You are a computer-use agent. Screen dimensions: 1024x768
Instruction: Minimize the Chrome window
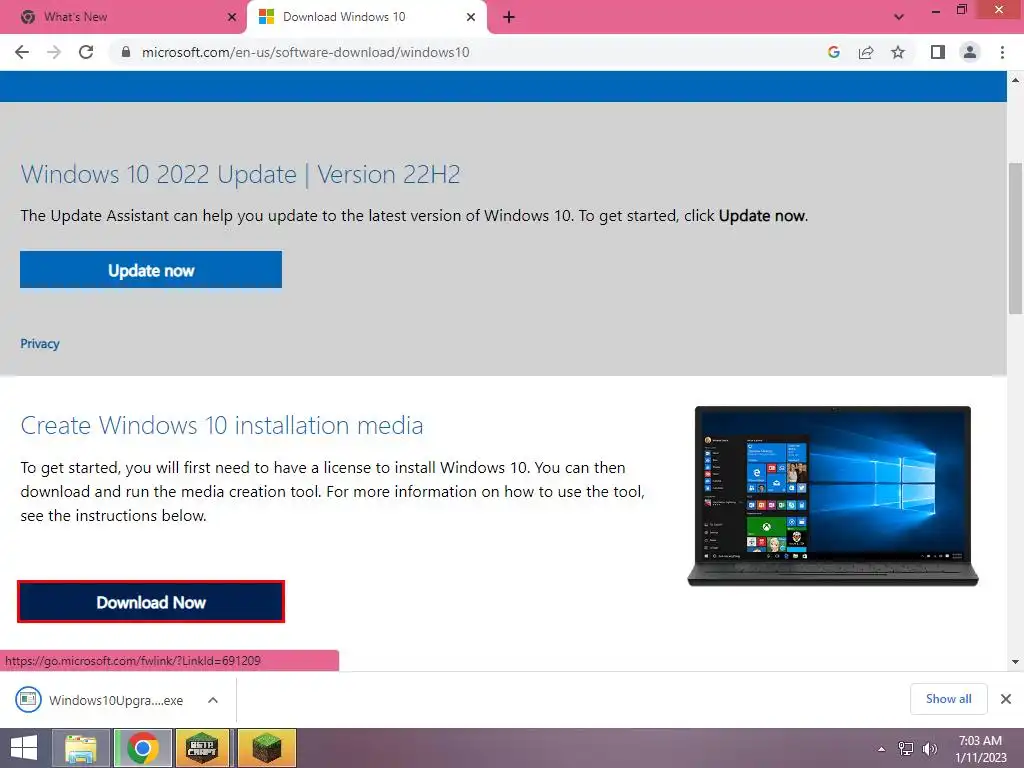[935, 10]
